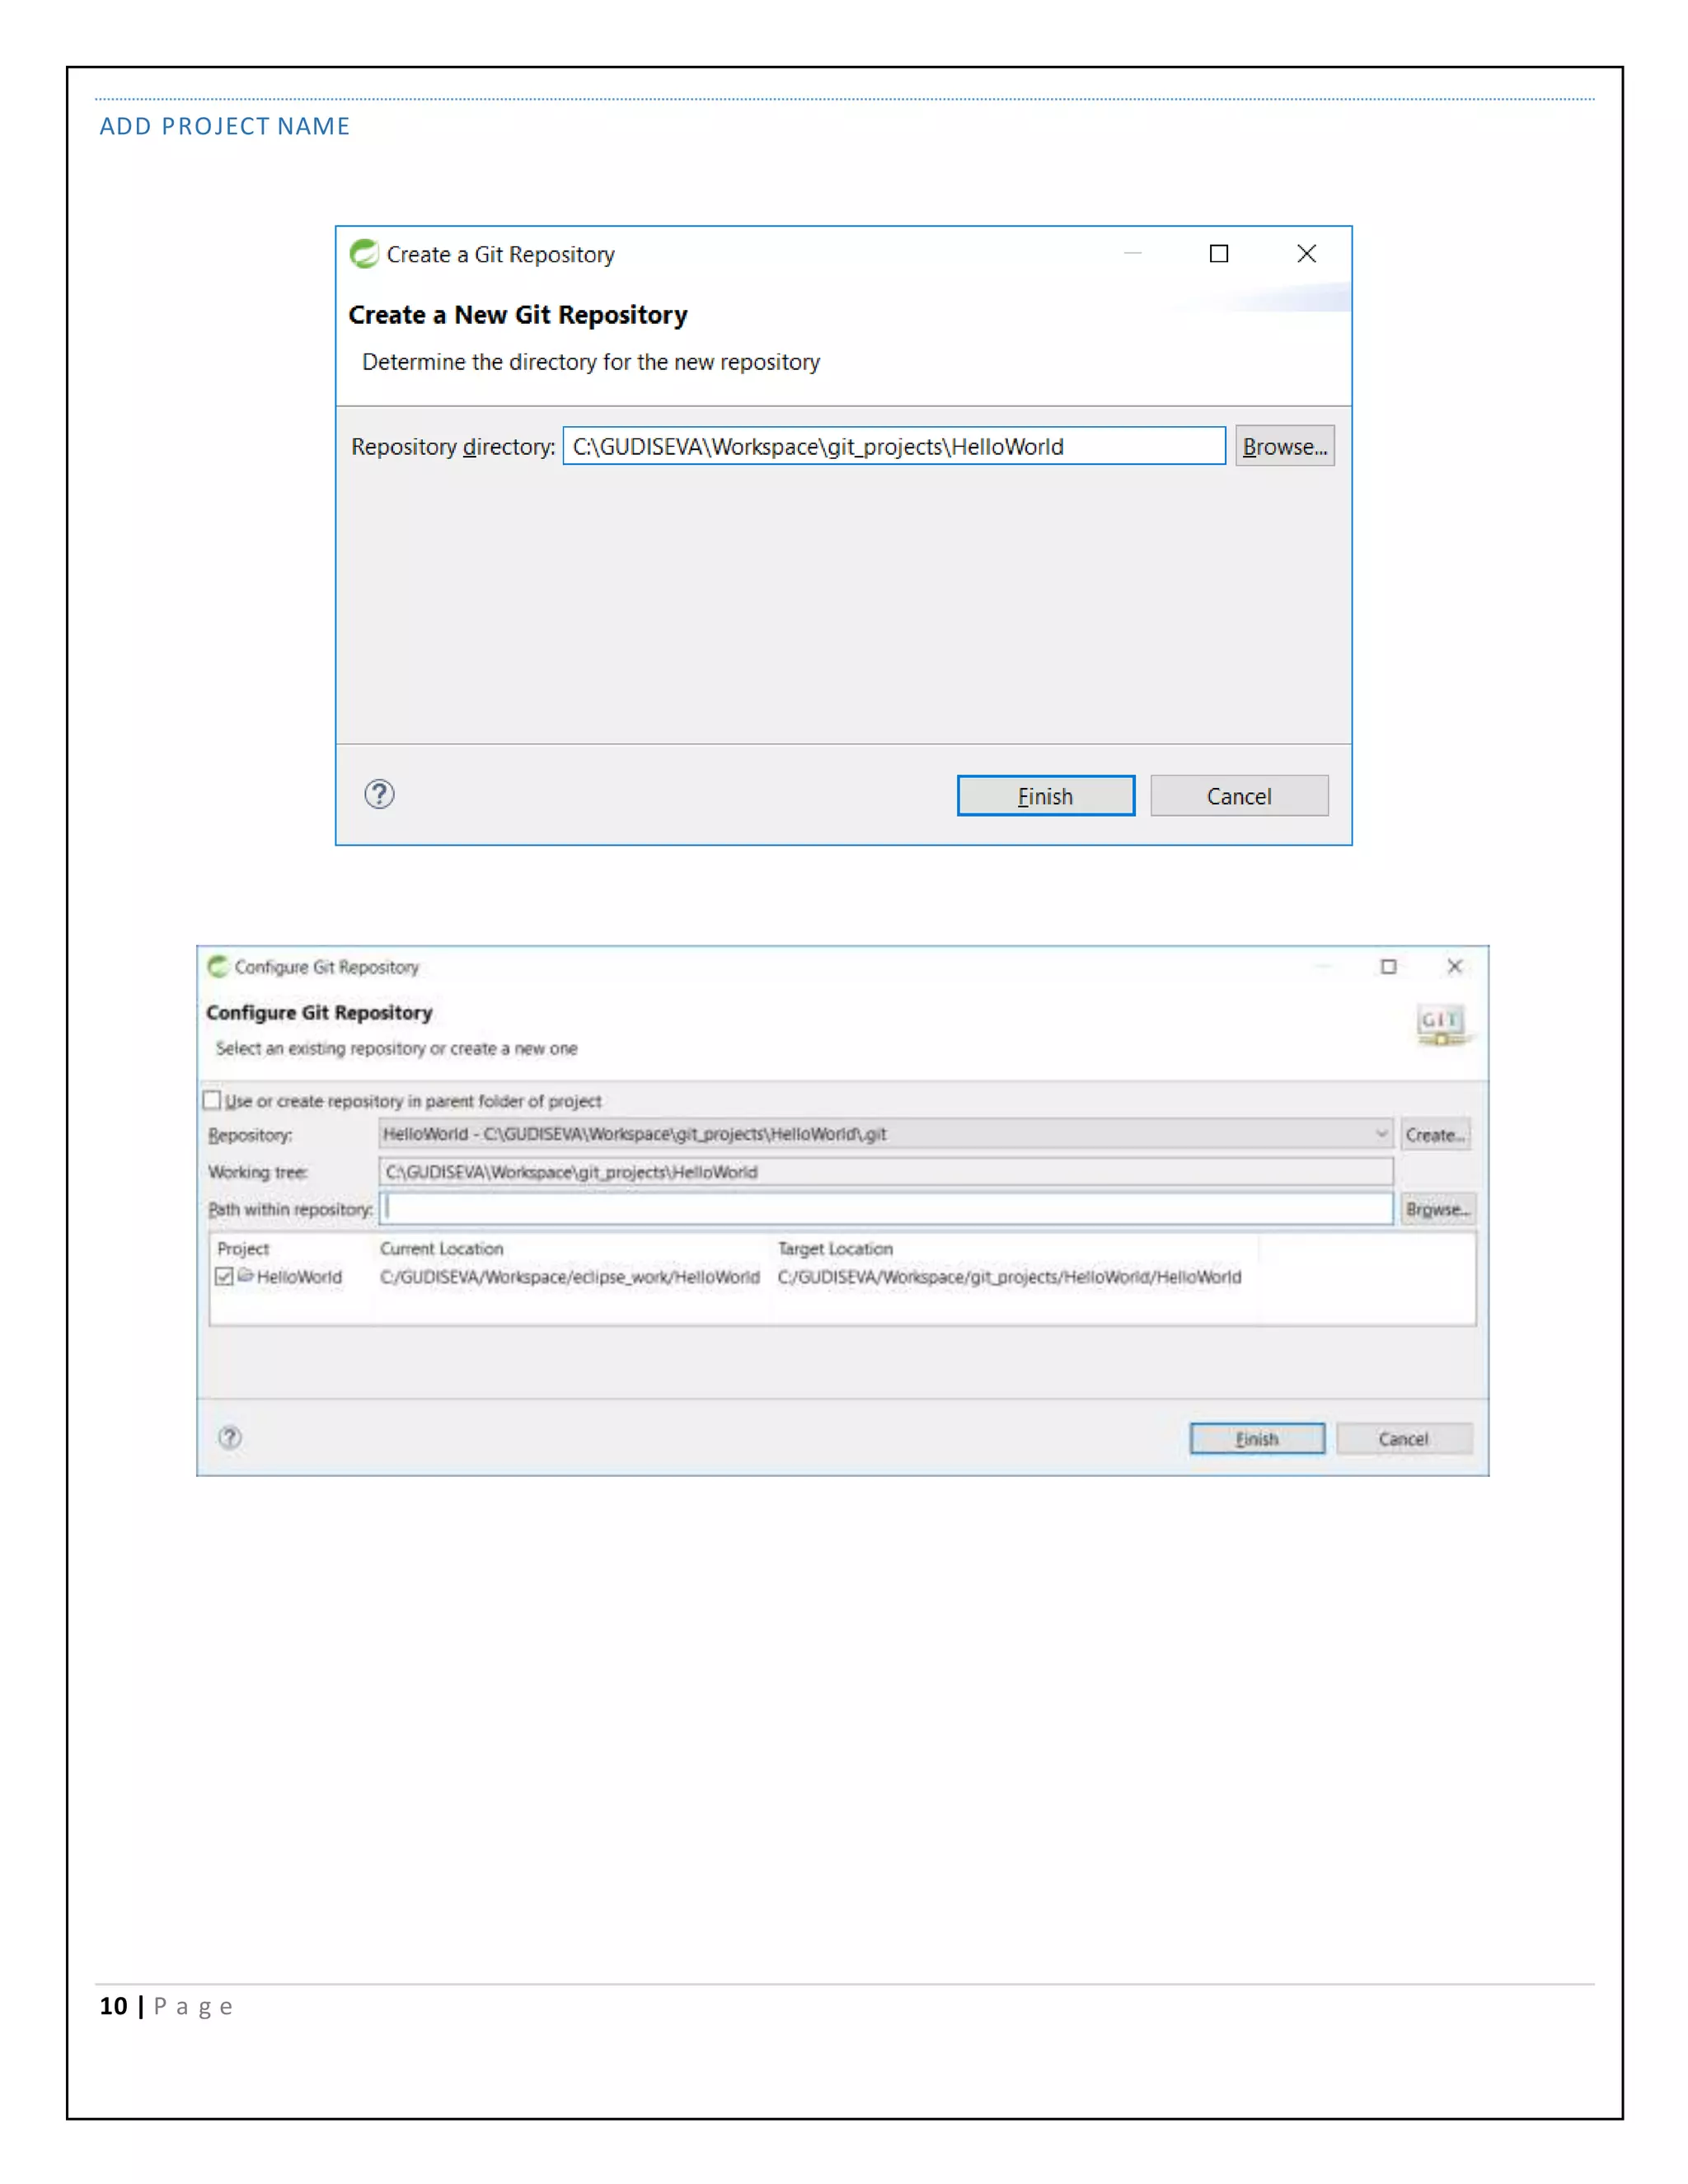The height and width of the screenshot is (2184, 1688).
Task: Click the Repository directory text field
Action: tap(893, 446)
